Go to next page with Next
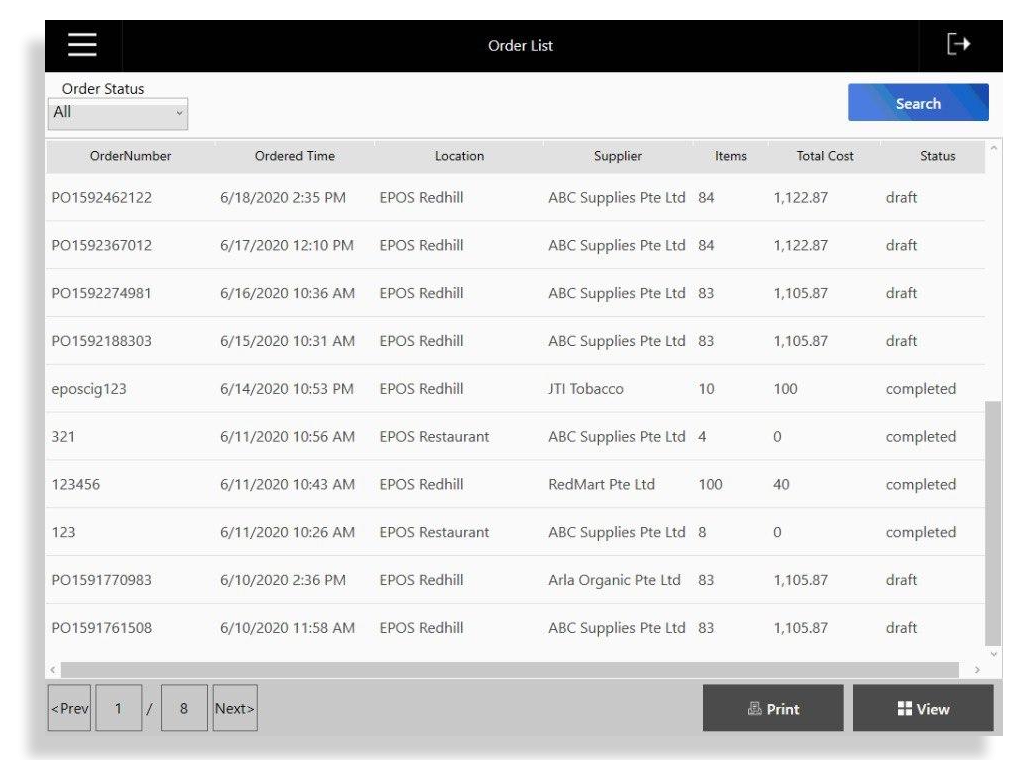Screen dimensions: 1028x760 click(235, 708)
